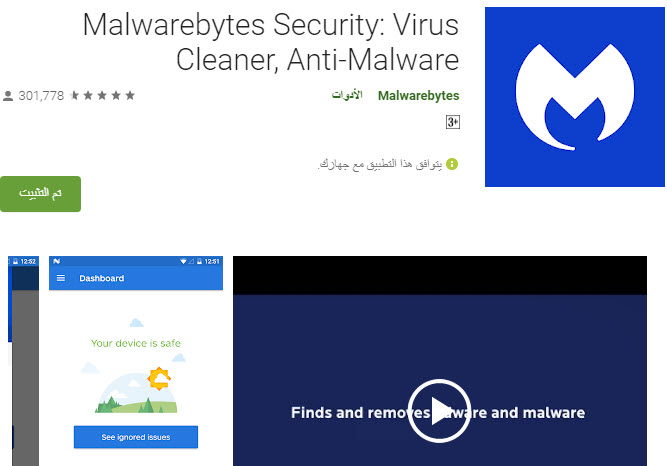Viewport: 667px width, 466px height.
Task: Click the Arabic compatibility message text
Action: (x=380, y=164)
